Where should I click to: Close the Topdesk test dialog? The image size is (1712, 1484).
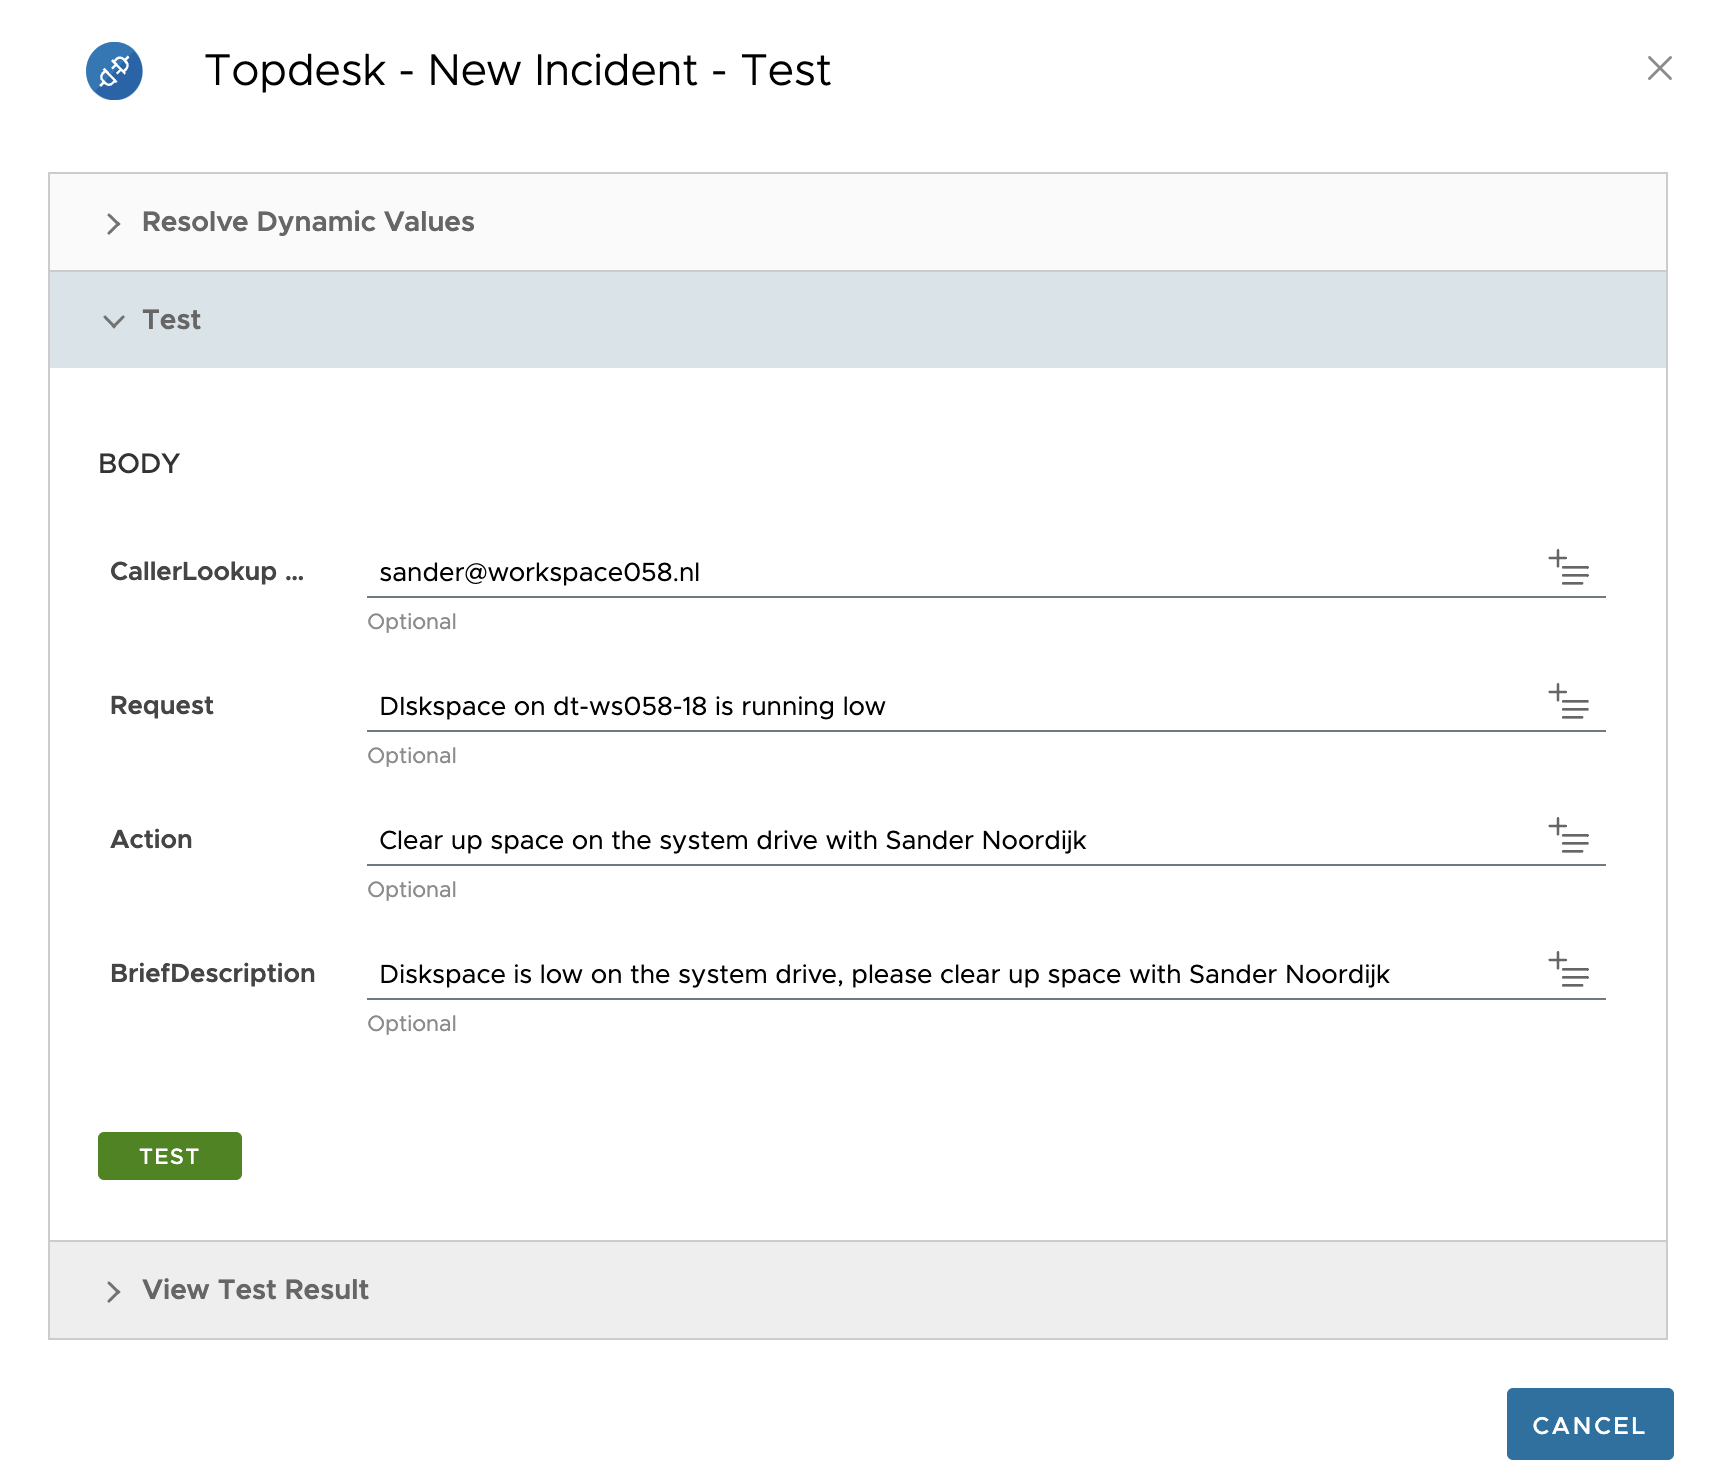pos(1660,69)
